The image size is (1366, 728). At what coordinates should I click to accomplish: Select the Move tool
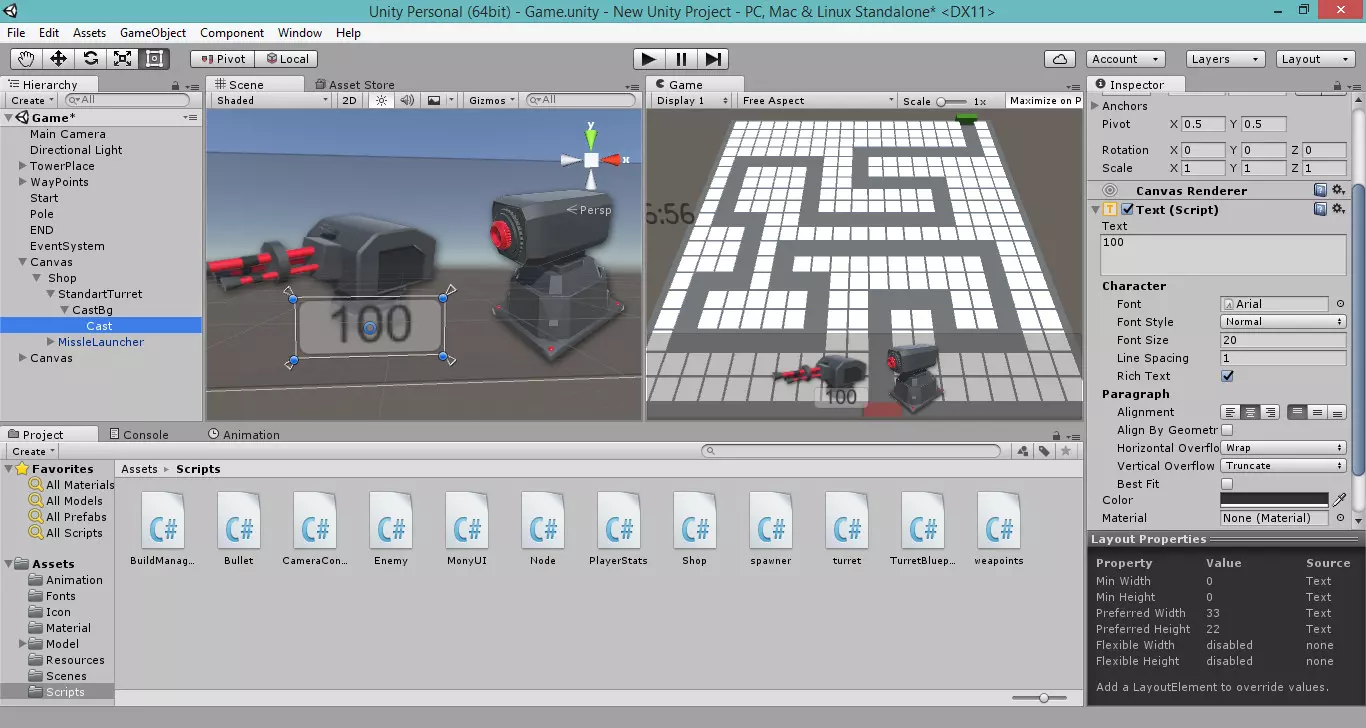point(58,59)
